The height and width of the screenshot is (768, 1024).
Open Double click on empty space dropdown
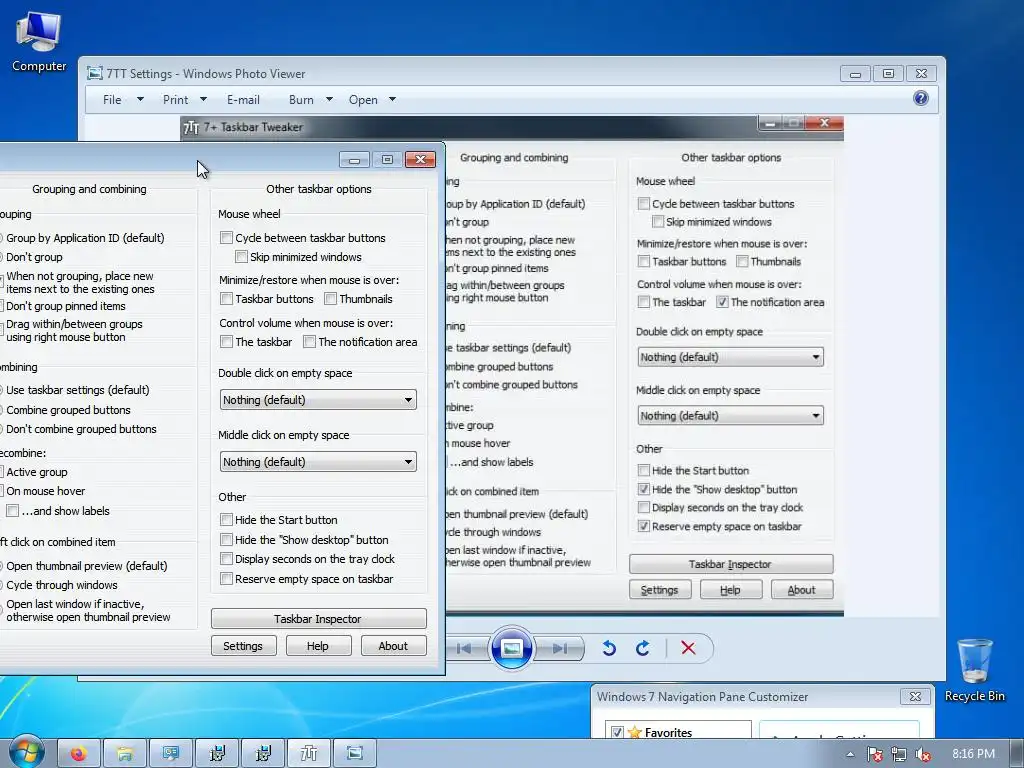pyautogui.click(x=318, y=400)
